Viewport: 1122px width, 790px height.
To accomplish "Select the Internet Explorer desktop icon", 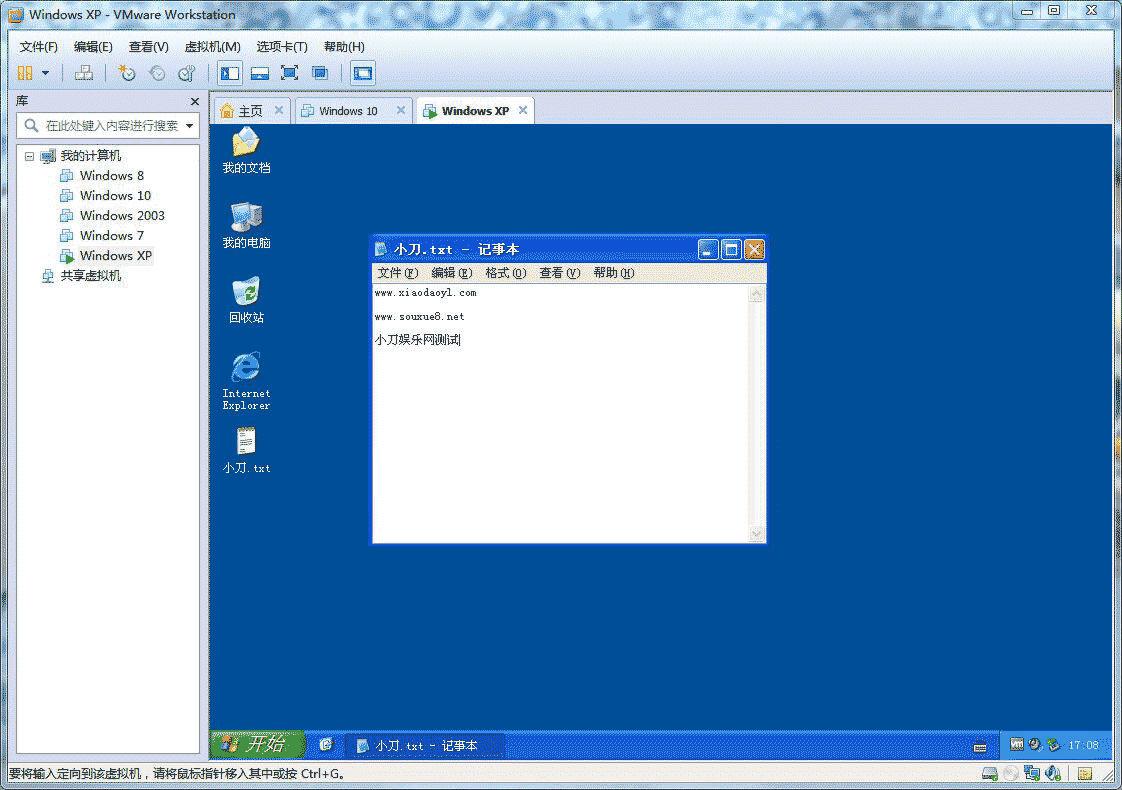I will tap(246, 381).
